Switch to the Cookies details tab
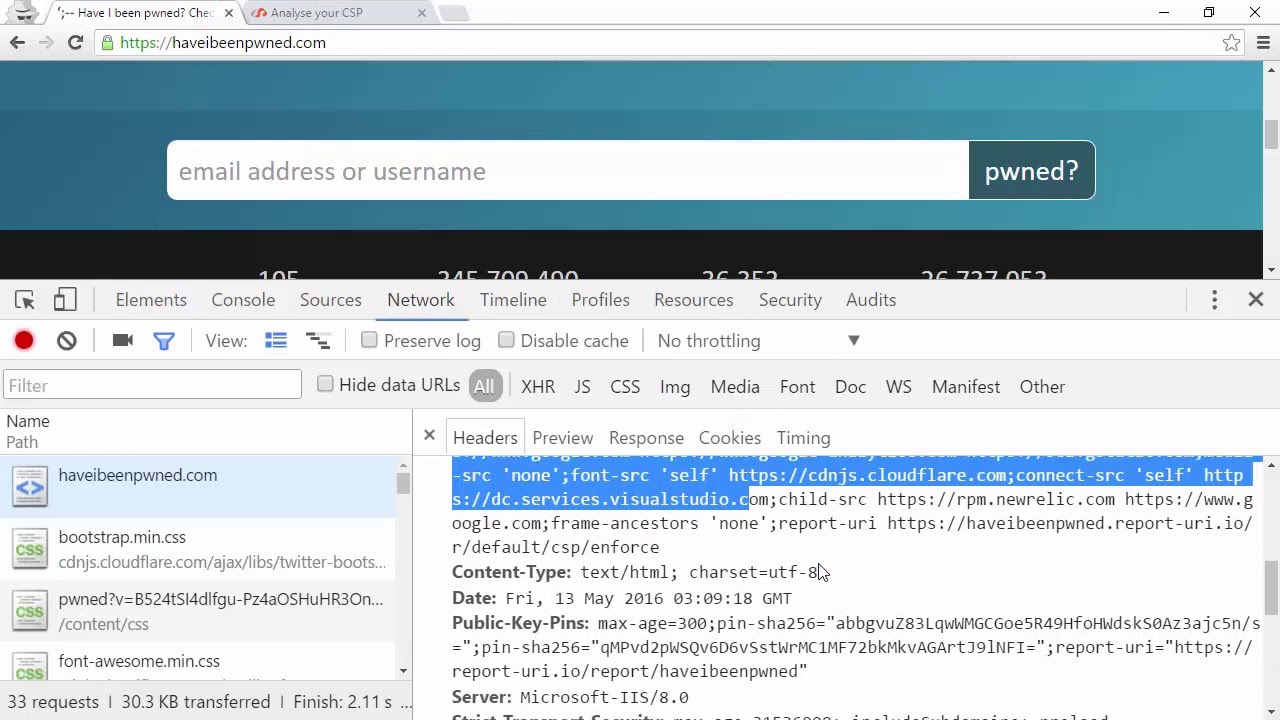Viewport: 1280px width, 720px height. pyautogui.click(x=730, y=438)
